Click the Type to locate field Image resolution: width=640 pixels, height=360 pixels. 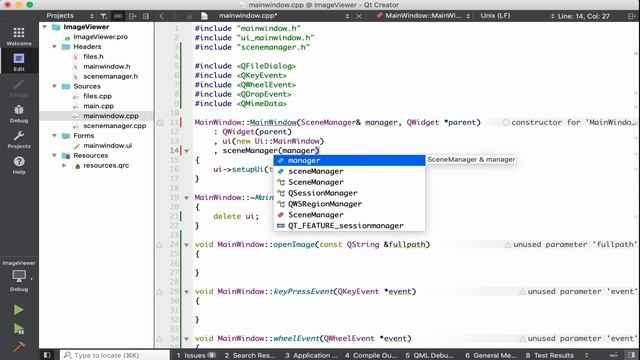coord(115,355)
